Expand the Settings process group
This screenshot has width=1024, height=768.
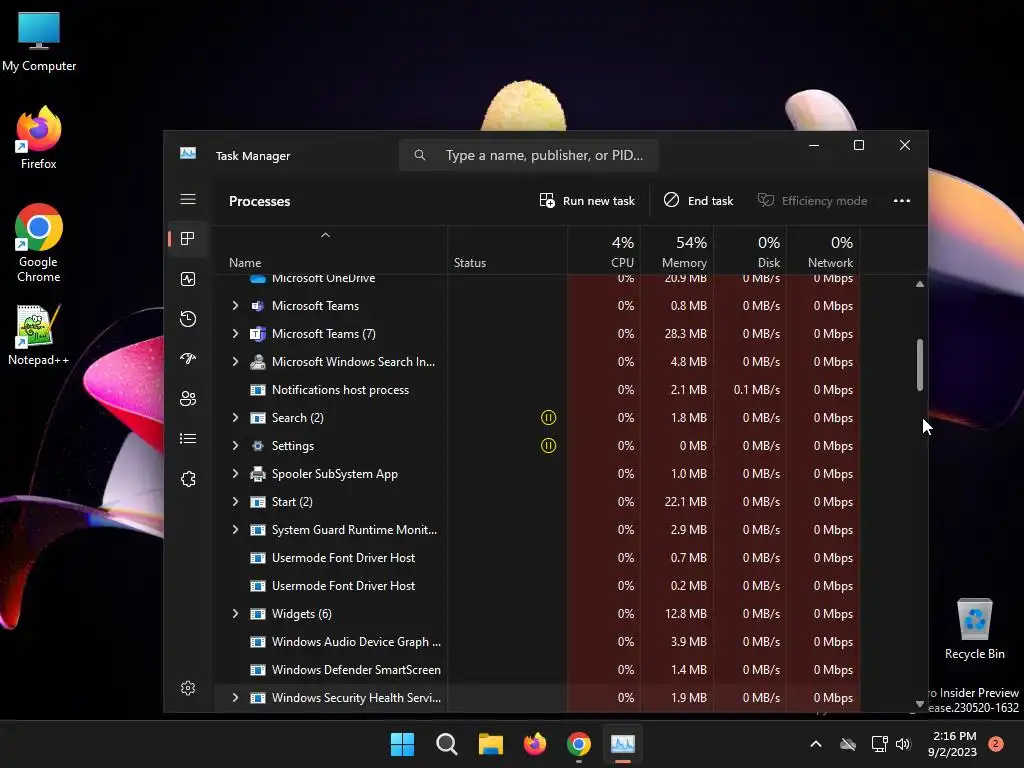pyautogui.click(x=235, y=445)
